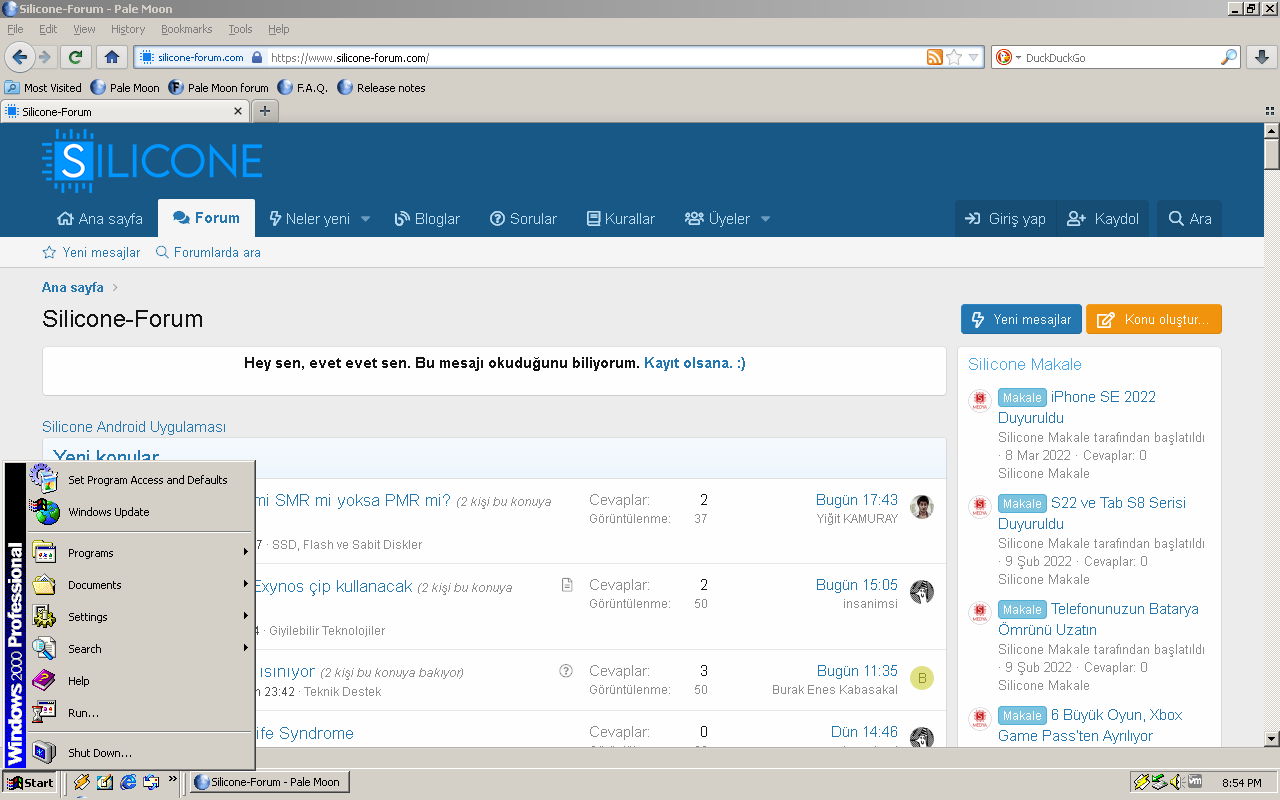Reload the page with the refresh icon
Screen dimensions: 1280x800
pos(76,57)
